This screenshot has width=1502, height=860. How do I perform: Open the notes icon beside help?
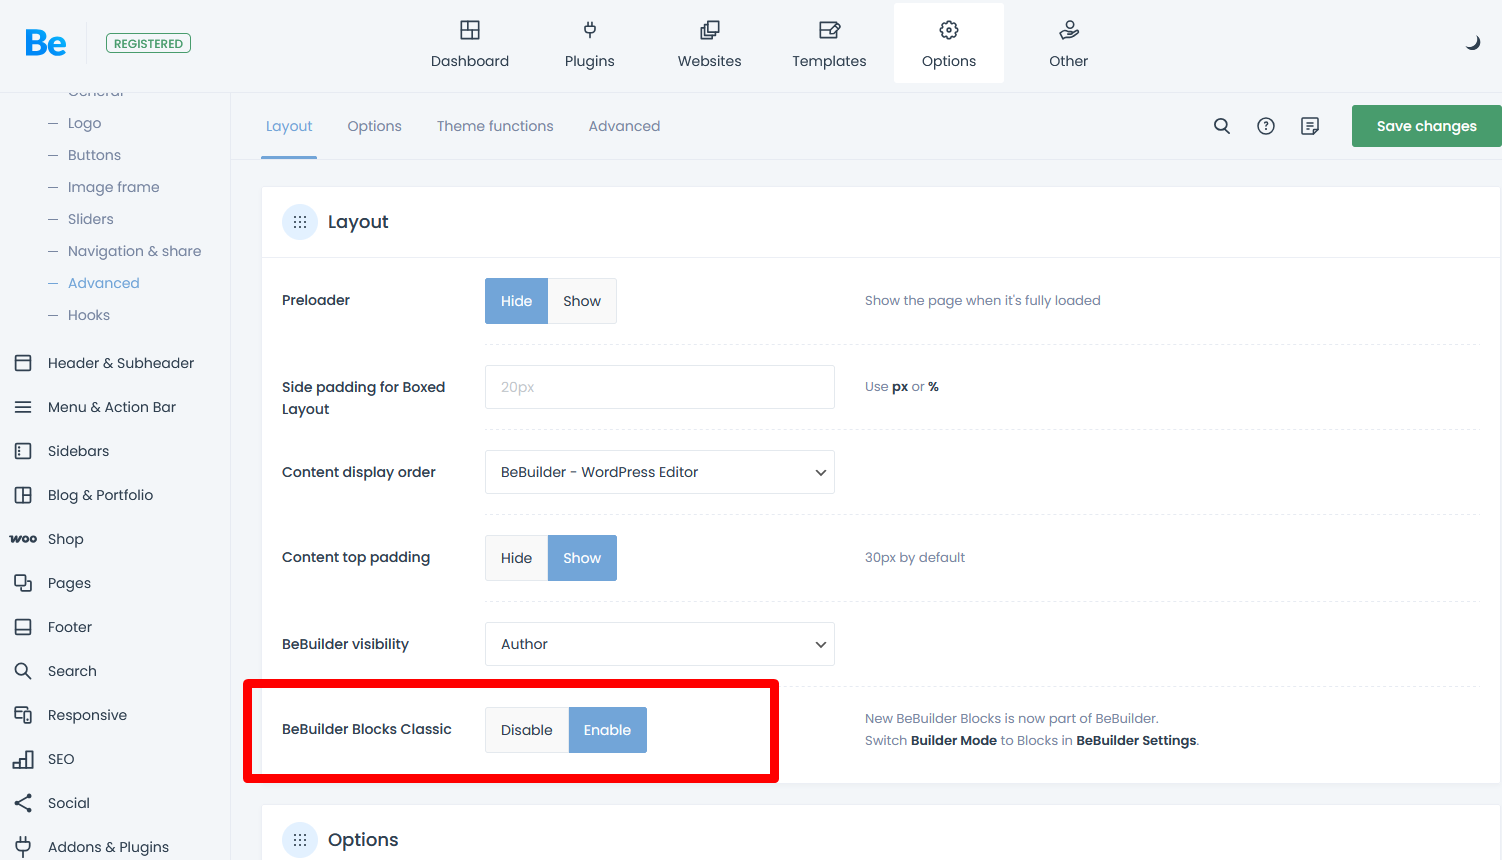coord(1309,126)
